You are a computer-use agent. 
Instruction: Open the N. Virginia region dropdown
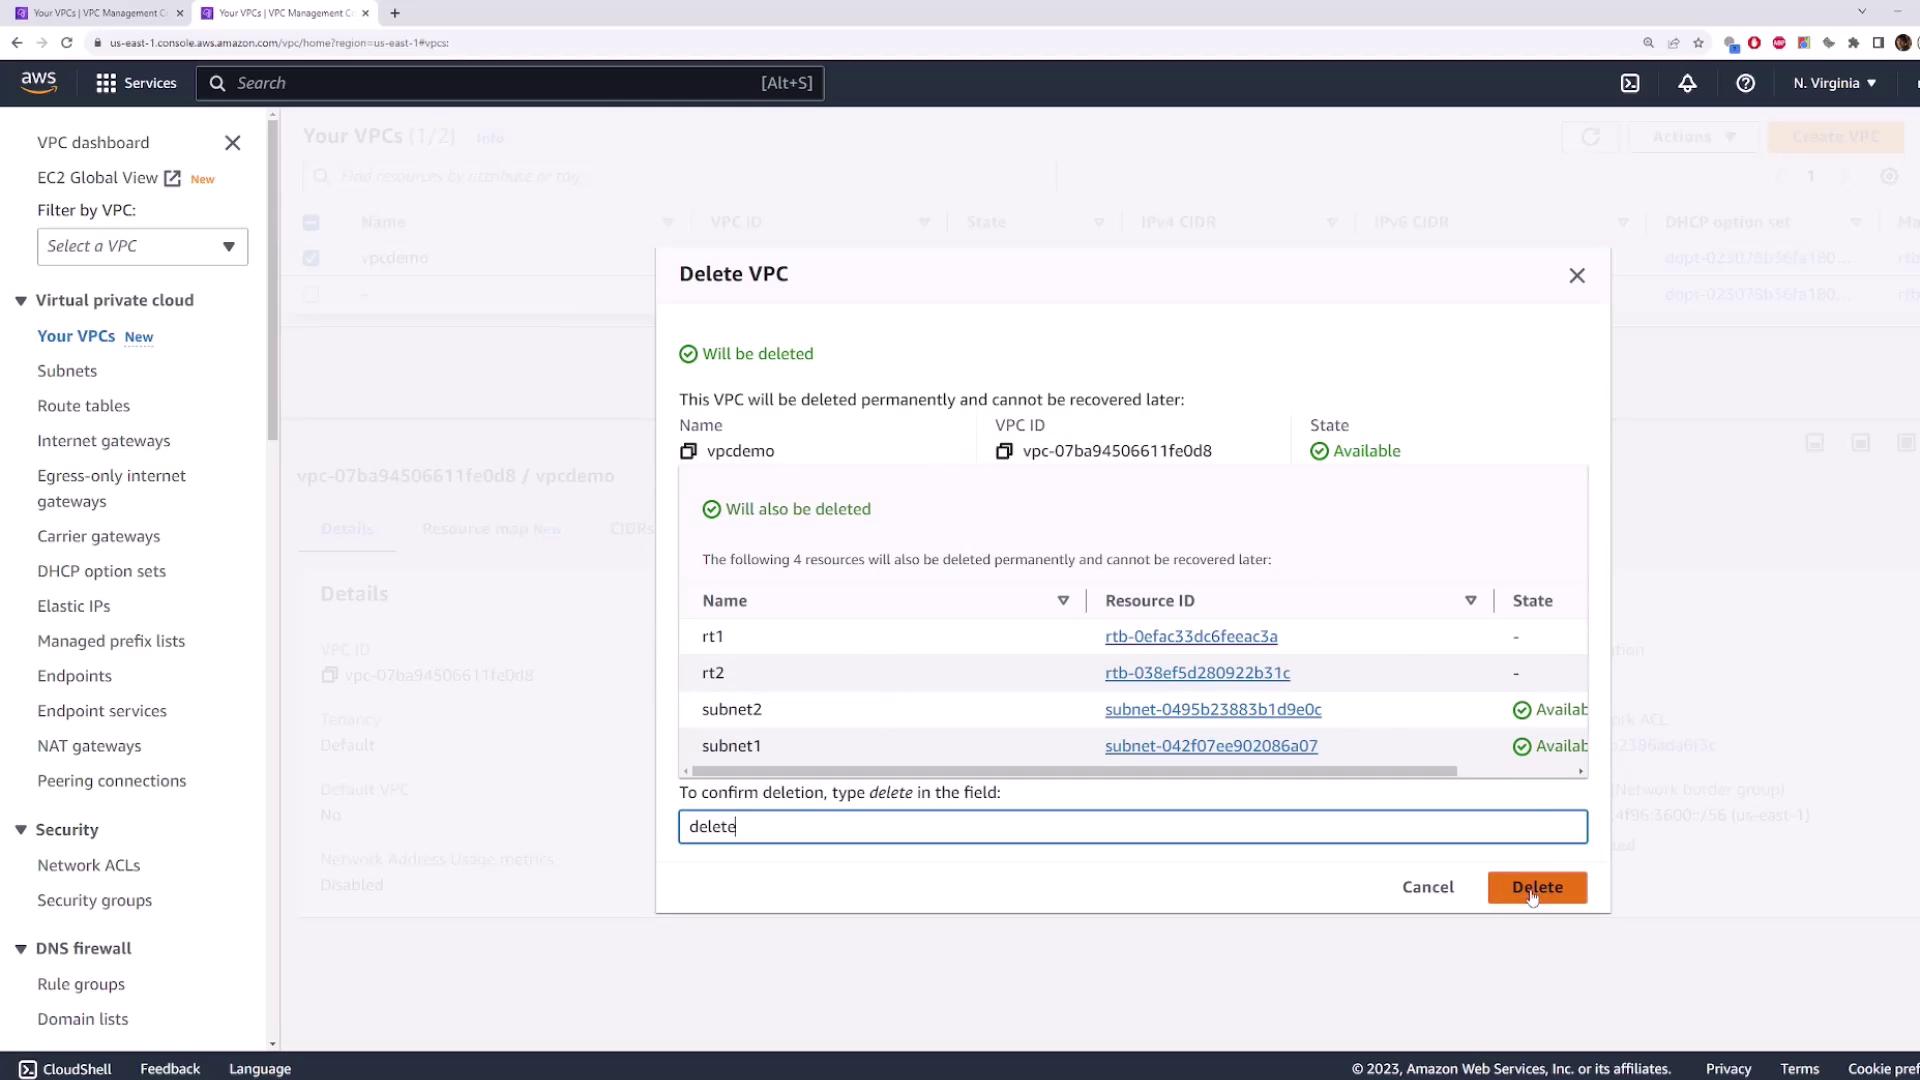coord(1834,83)
